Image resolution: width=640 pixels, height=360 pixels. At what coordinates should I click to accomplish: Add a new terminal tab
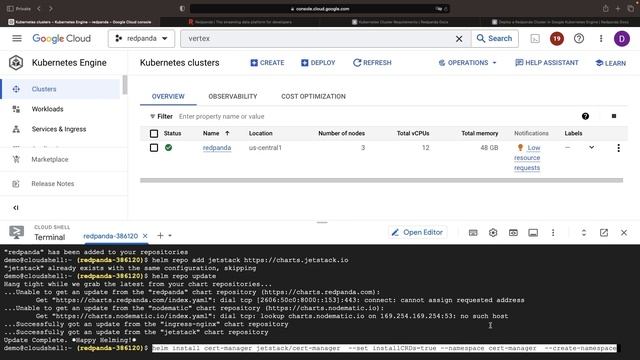[x=160, y=236]
